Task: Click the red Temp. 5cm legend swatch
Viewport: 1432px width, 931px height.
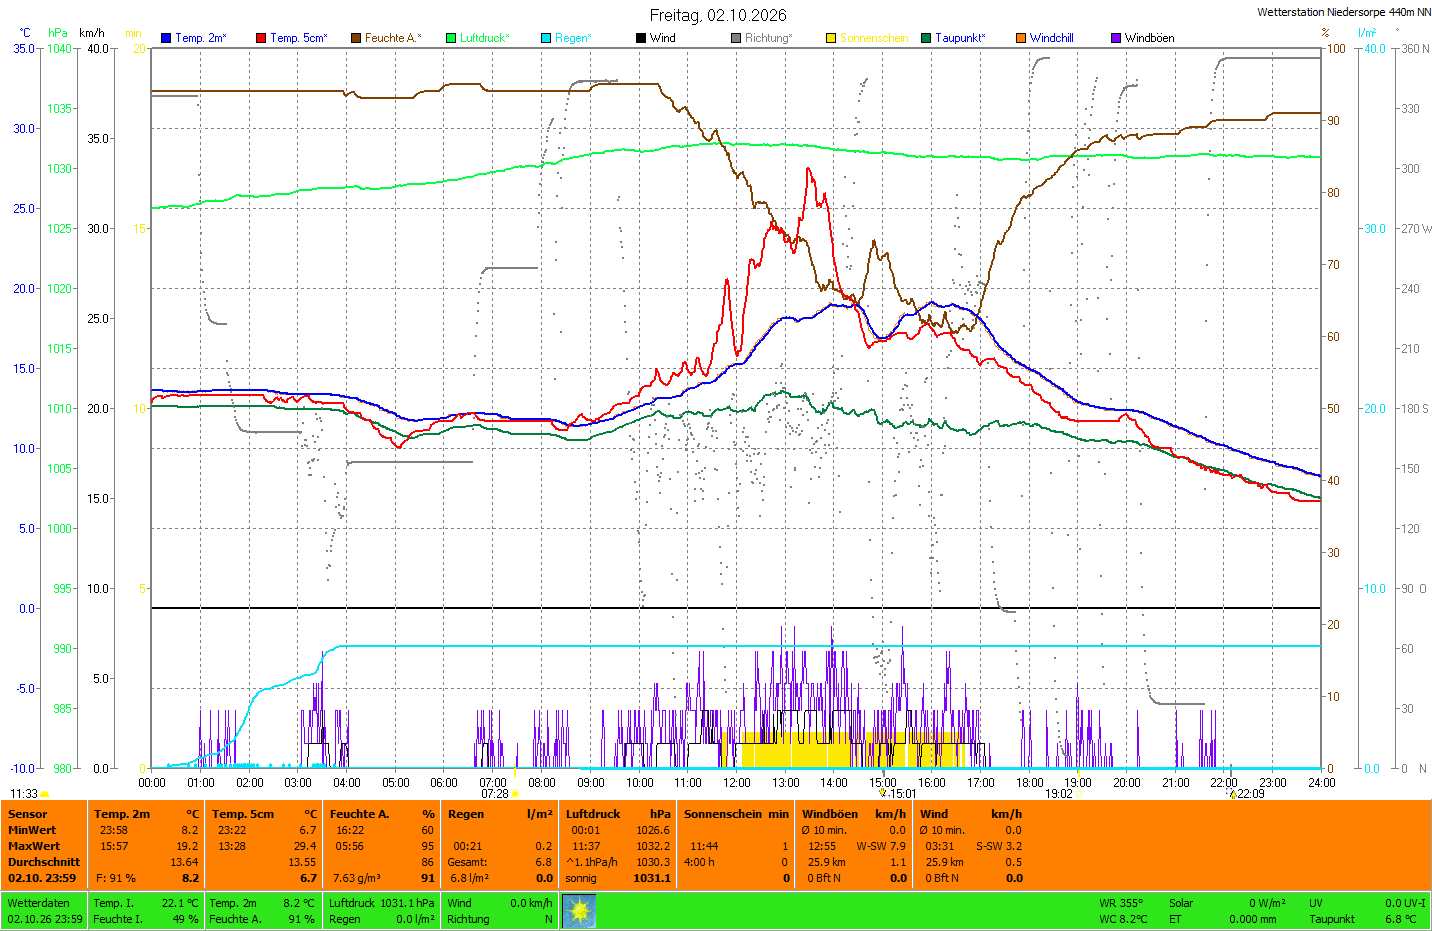Action: (261, 38)
